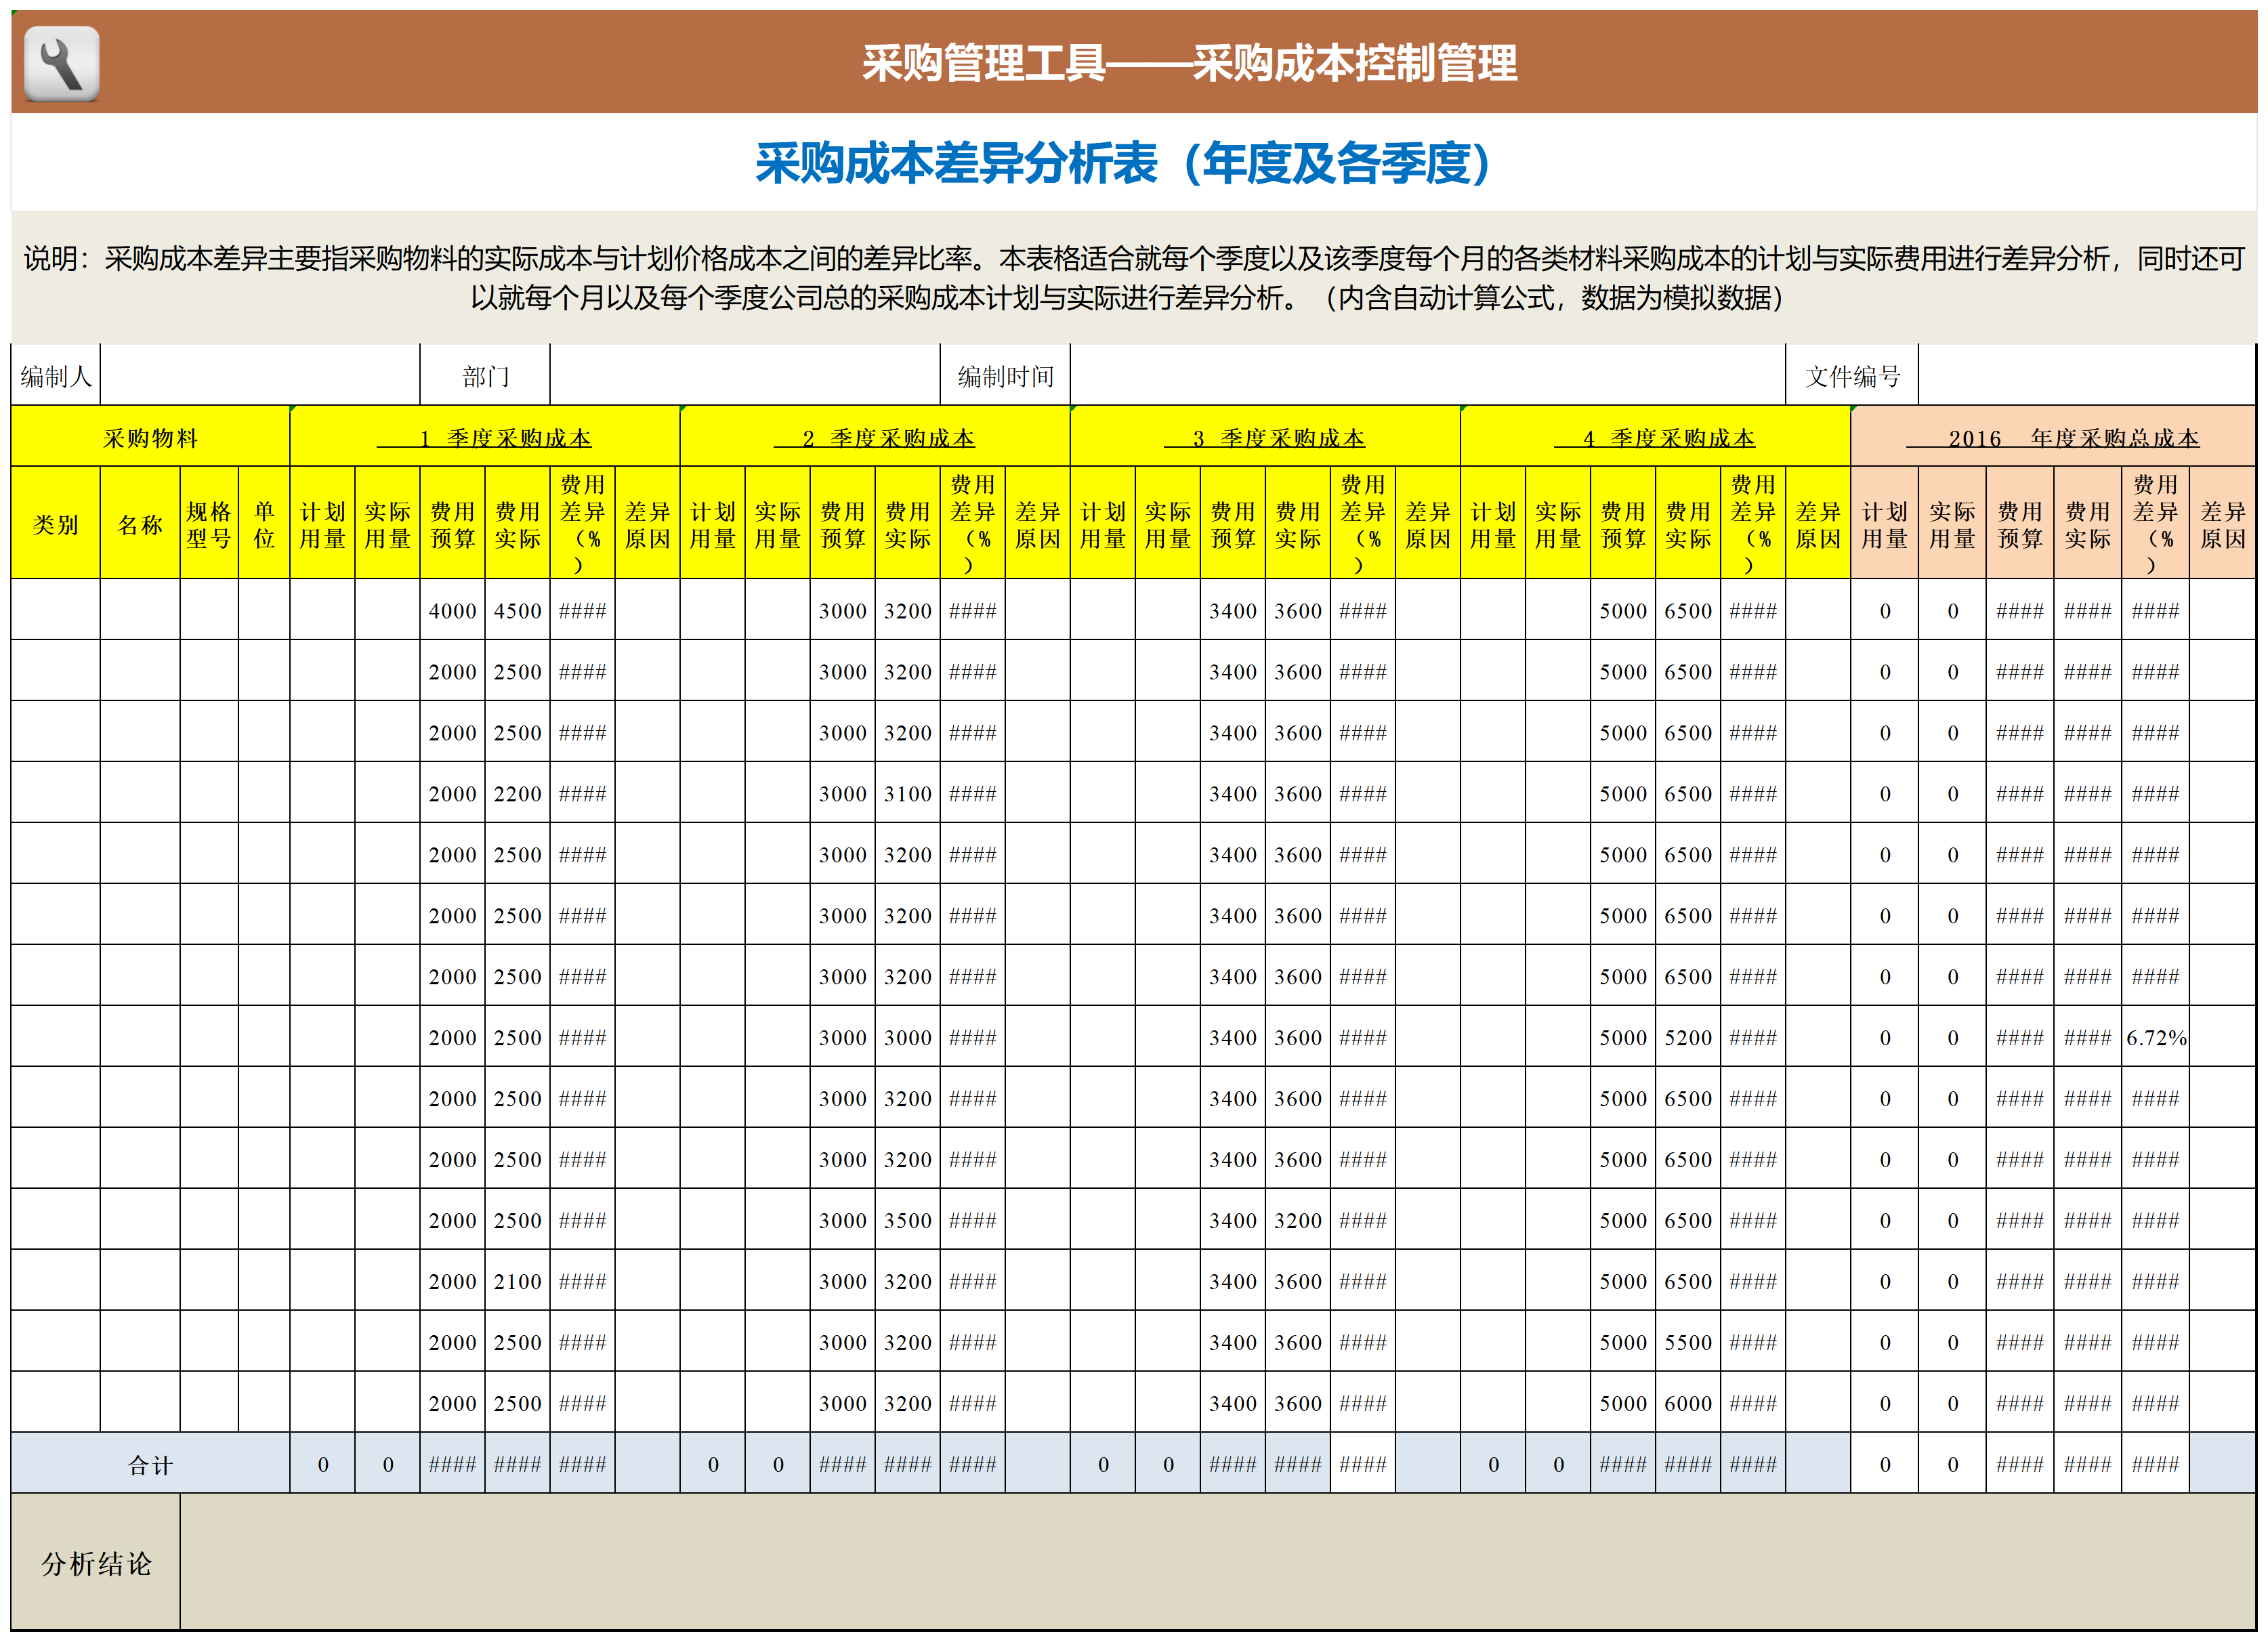Select the cell containing 3500

click(908, 1220)
